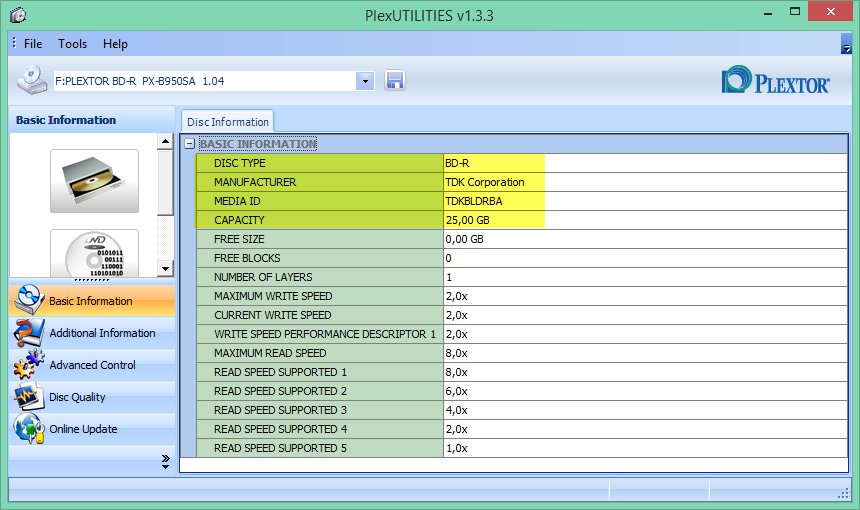Select the READ SPEED SUPPORTED 2 row label
Viewport: 860px width, 510px height.
[280, 392]
